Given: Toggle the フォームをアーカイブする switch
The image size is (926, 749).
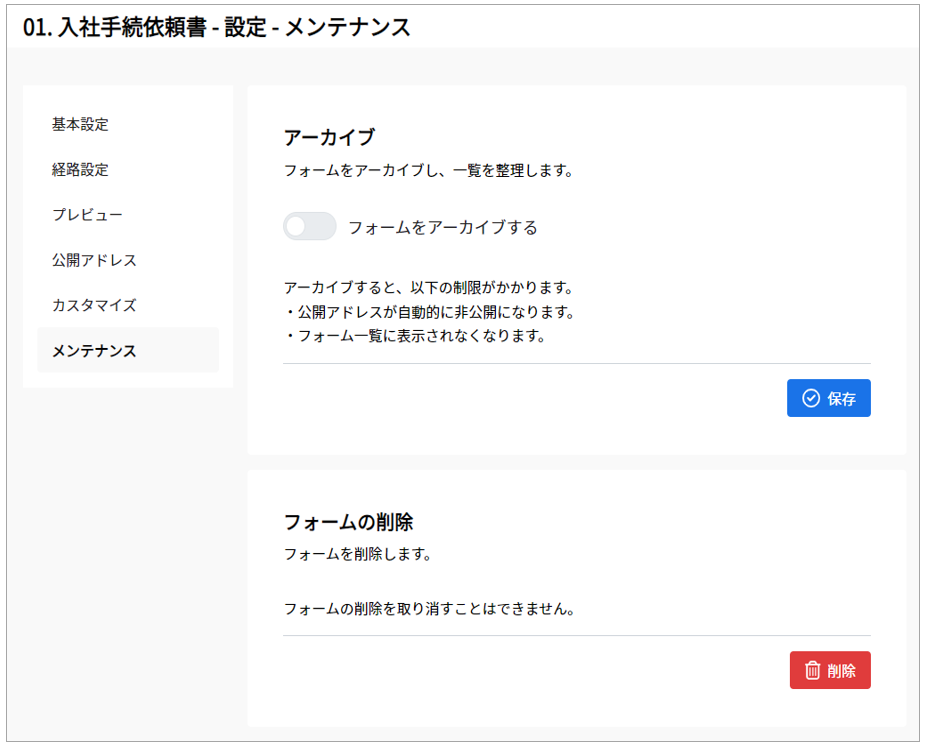Looking at the screenshot, I should [309, 226].
